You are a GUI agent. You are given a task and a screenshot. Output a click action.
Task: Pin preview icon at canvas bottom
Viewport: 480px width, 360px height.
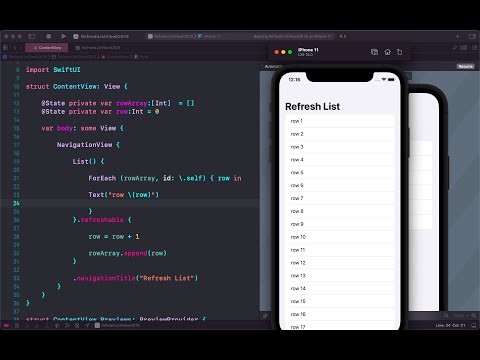(265, 316)
